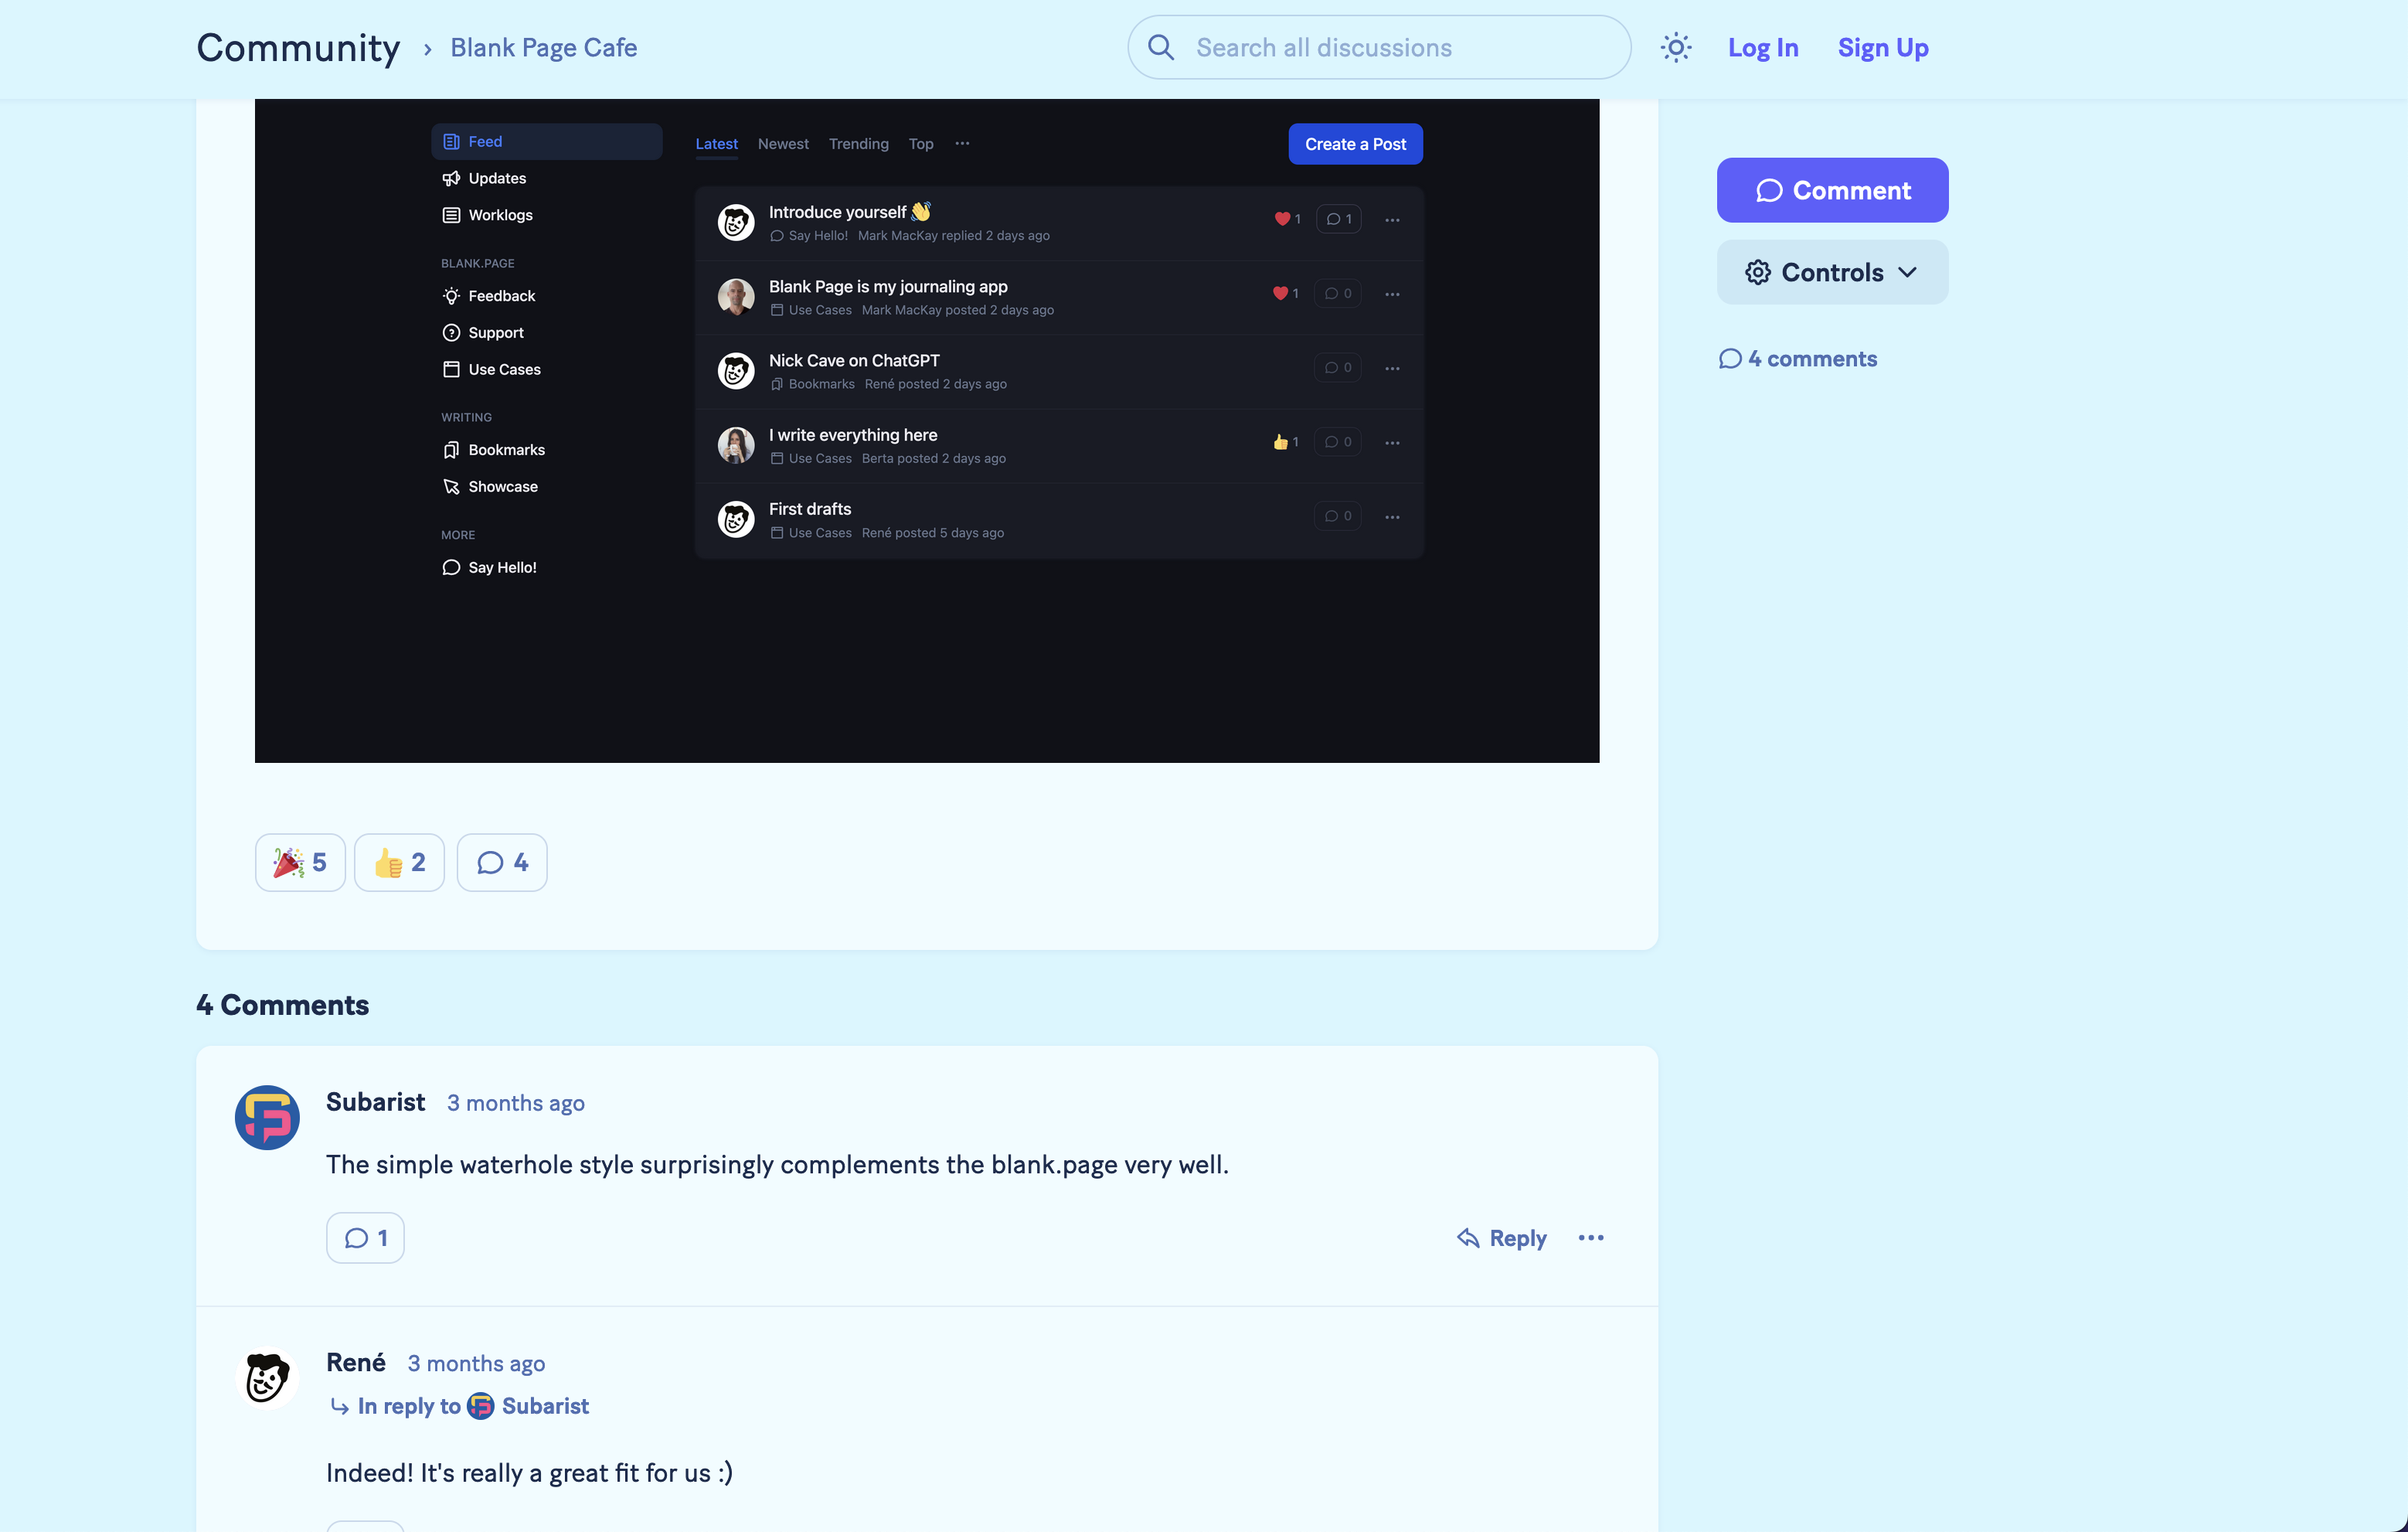Image resolution: width=2408 pixels, height=1532 pixels.
Task: React with the party popper emoji
Action: tap(300, 862)
